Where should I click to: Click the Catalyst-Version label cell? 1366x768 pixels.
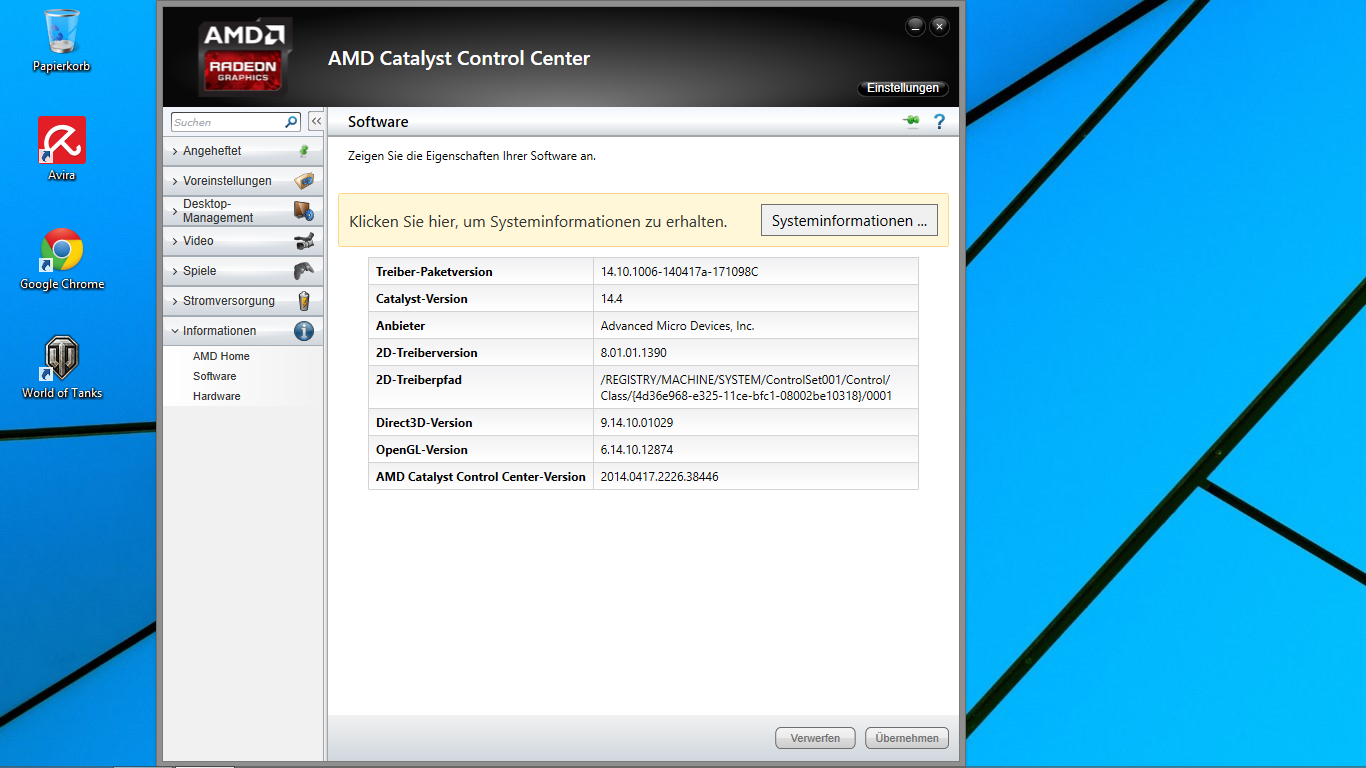[x=481, y=299]
